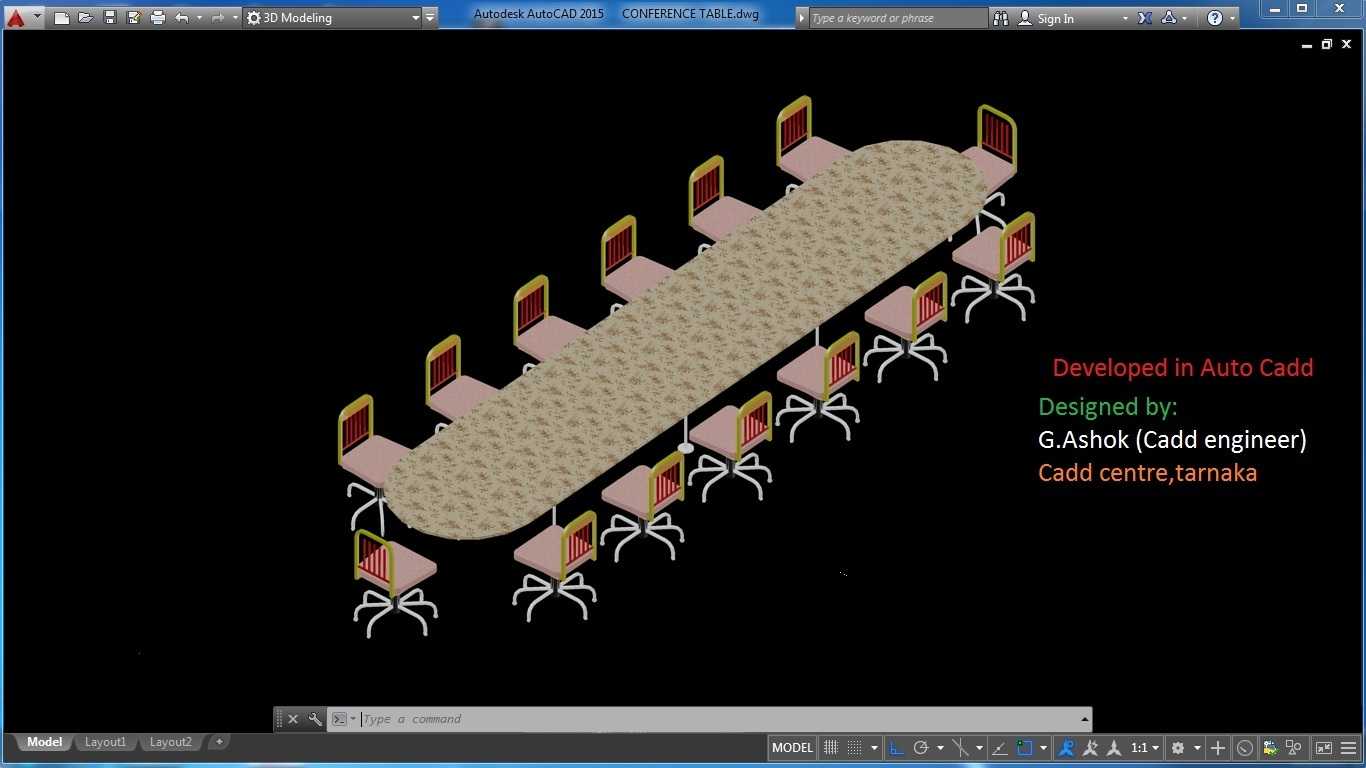
Task: Open the AutoCAD application menu (red A)
Action: 15,17
